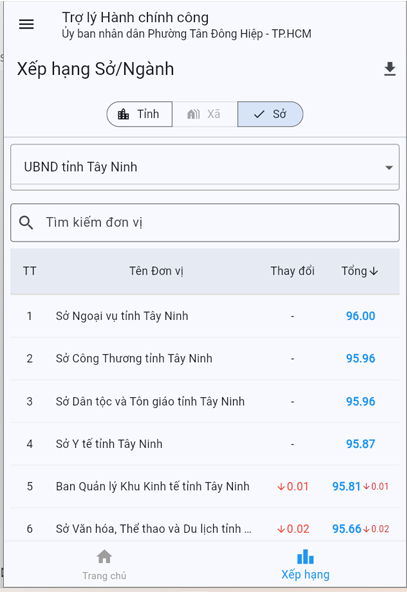Sort by the Thay đổi column header
The image size is (407, 592).
pyautogui.click(x=292, y=271)
